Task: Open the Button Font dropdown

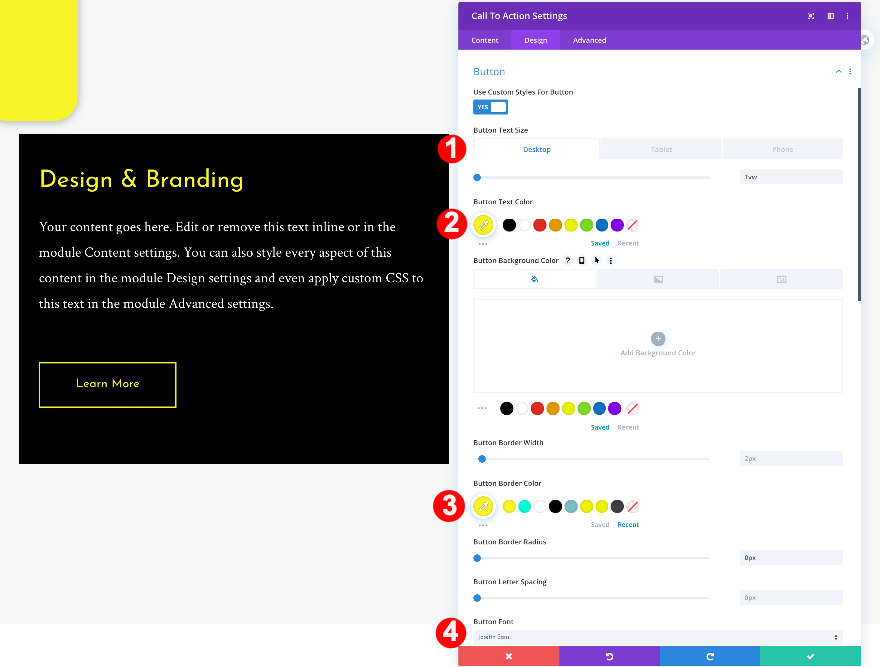Action: tap(658, 637)
